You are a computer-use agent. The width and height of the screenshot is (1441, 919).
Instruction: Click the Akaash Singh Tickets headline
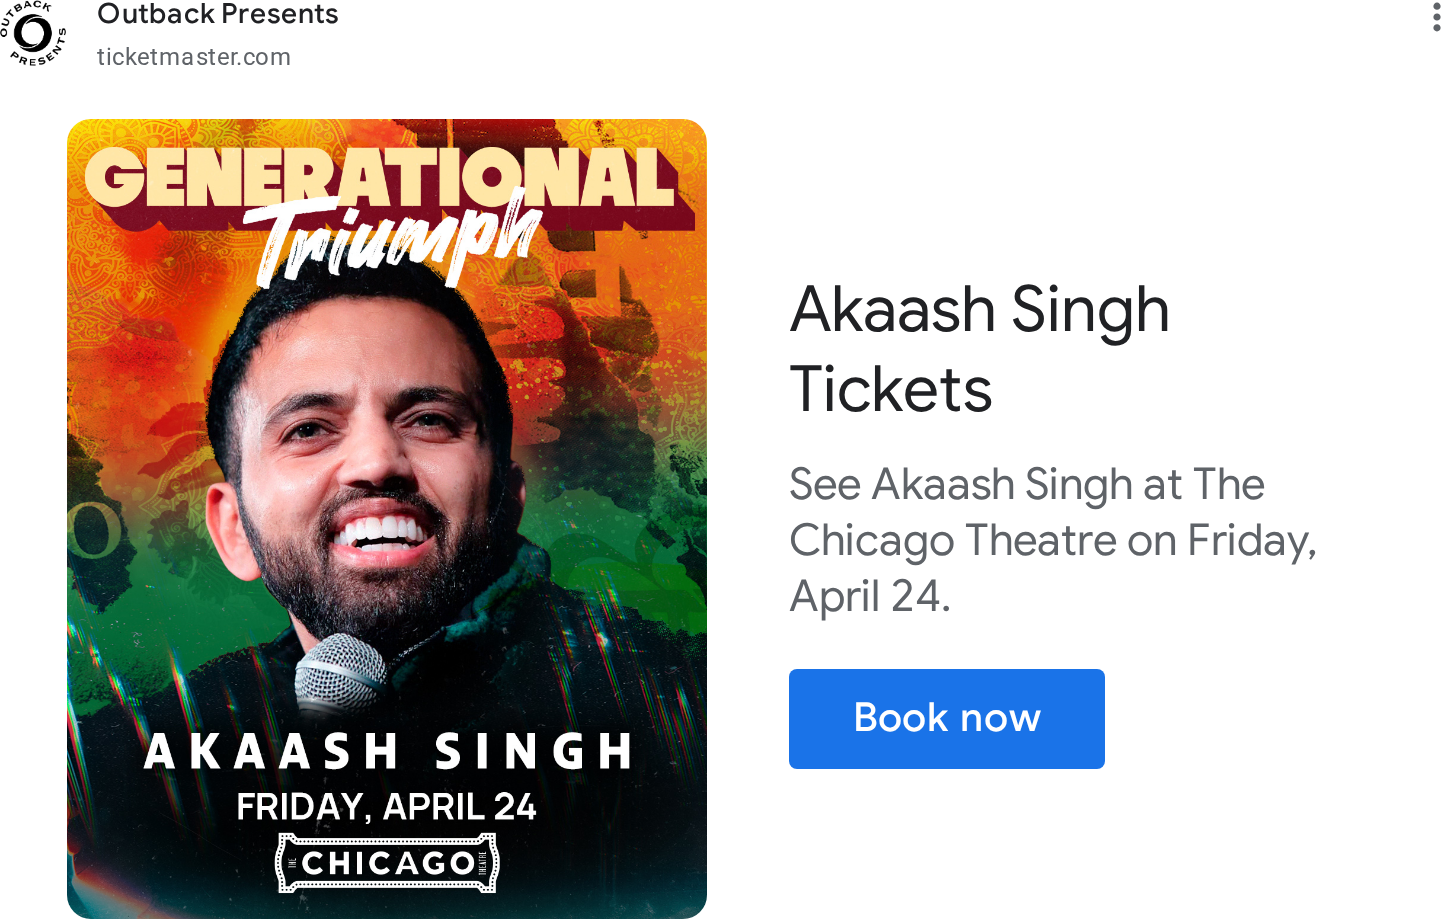[x=980, y=349]
